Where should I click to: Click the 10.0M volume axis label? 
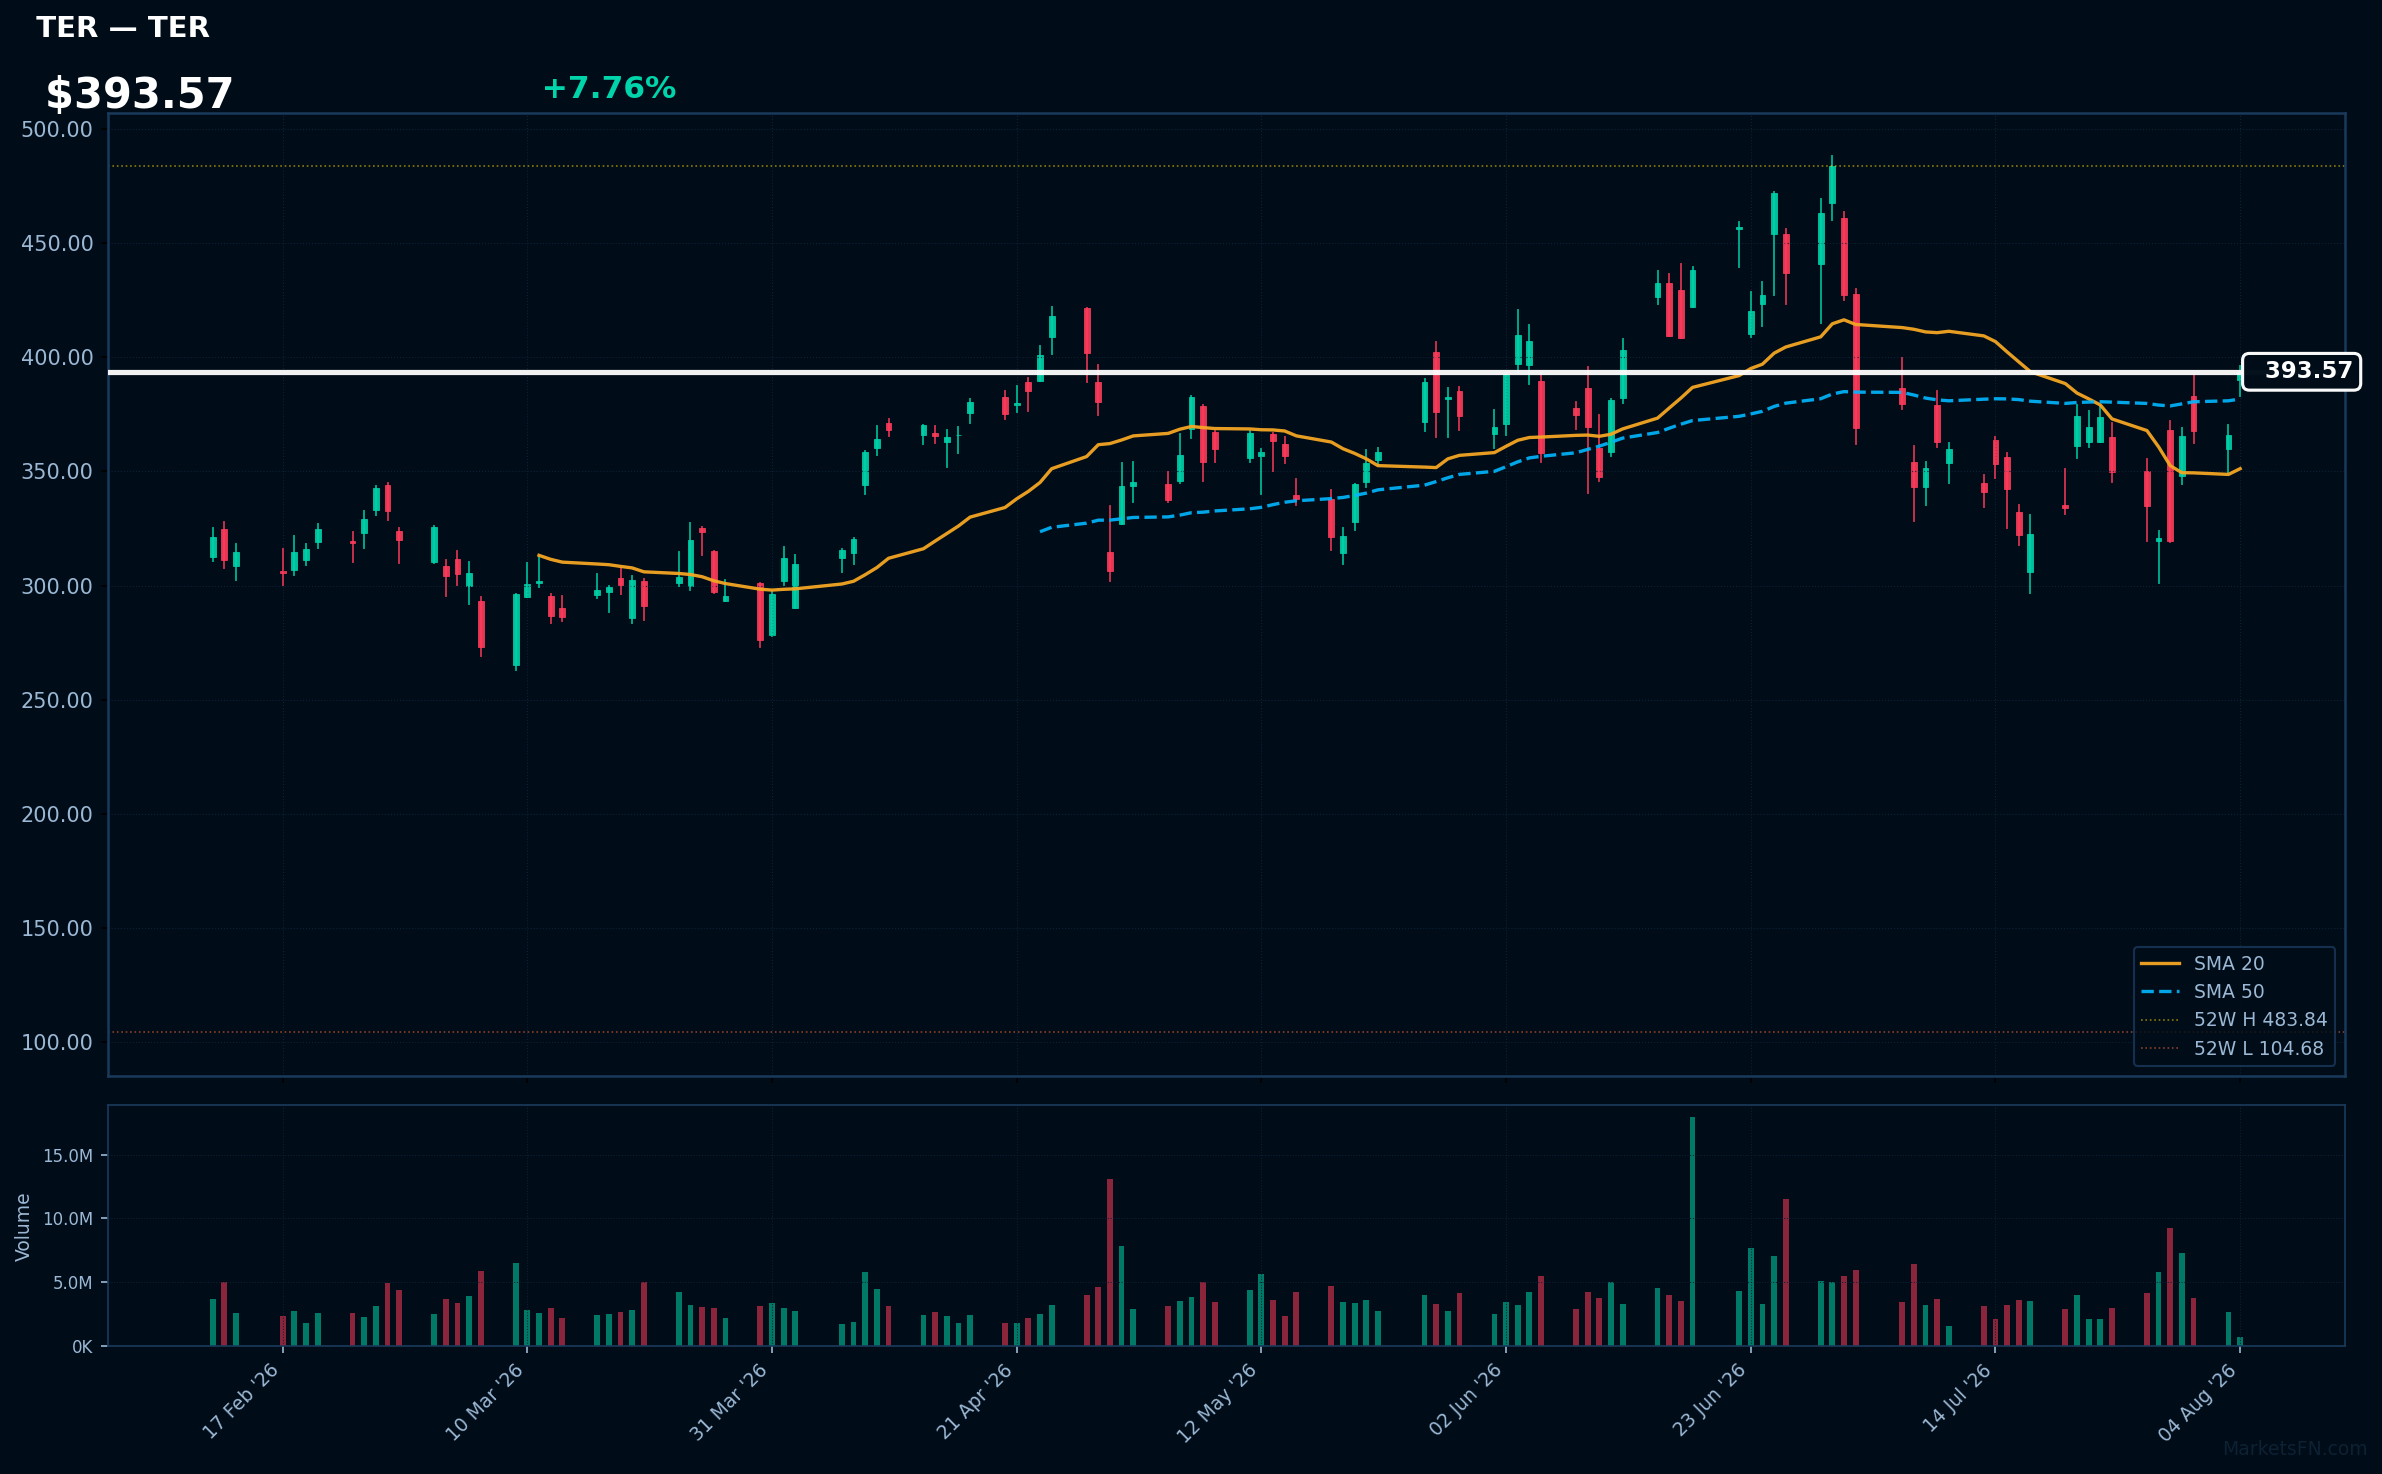coord(68,1219)
